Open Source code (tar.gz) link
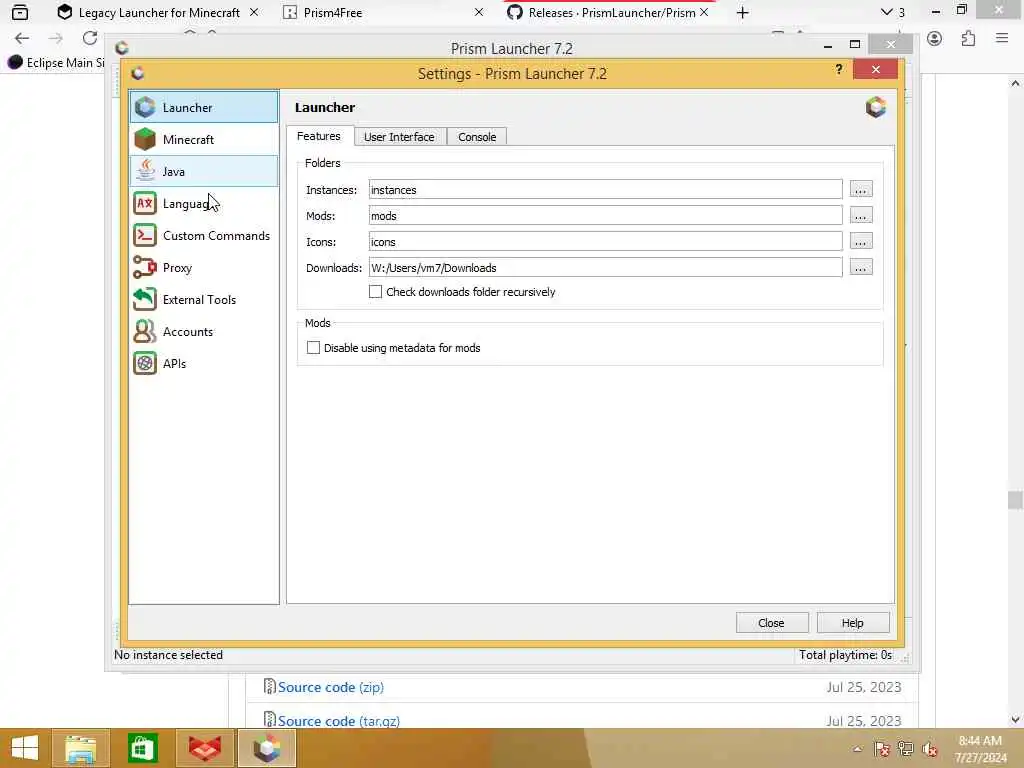Viewport: 1024px width, 768px height. coord(338,721)
